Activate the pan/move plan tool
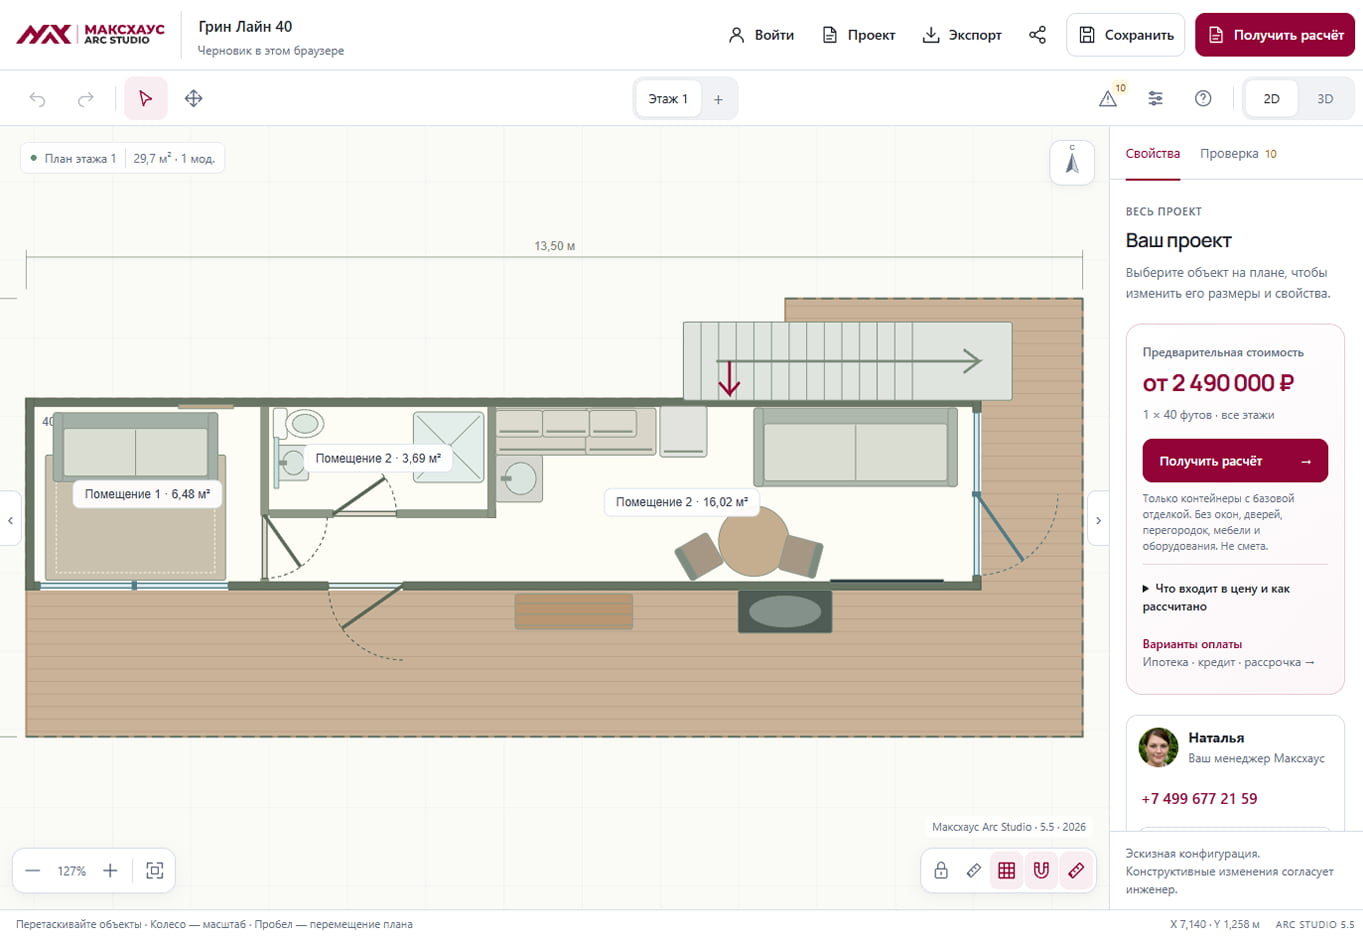The height and width of the screenshot is (936, 1363). (194, 98)
